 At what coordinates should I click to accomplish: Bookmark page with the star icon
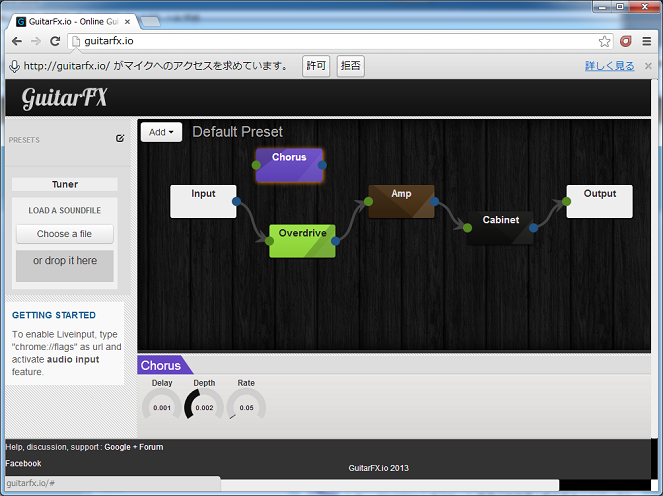[x=605, y=41]
